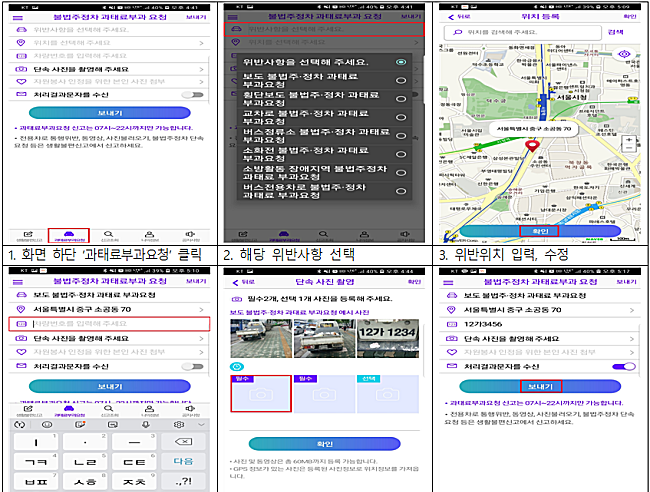The image size is (650, 492).
Task: Expand the row chevron below the 12가3456 entry
Action: 631,338
